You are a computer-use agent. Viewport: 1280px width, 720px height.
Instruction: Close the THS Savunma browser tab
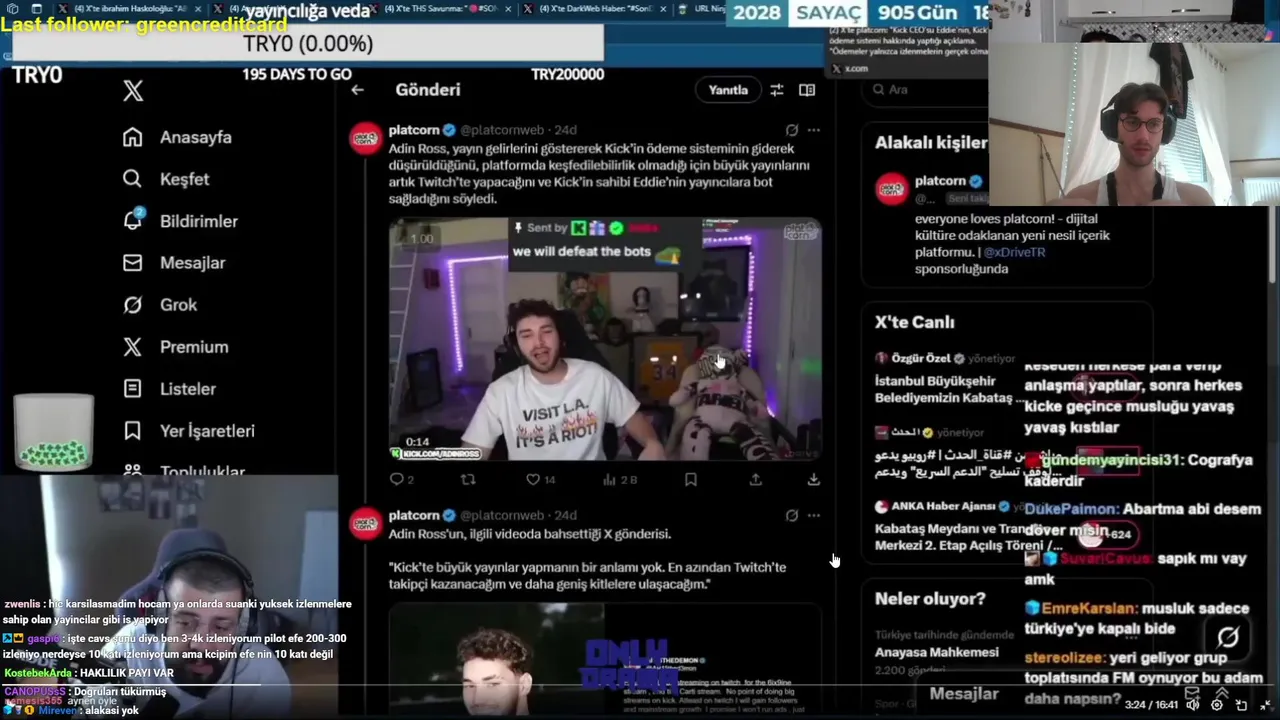[x=508, y=9]
